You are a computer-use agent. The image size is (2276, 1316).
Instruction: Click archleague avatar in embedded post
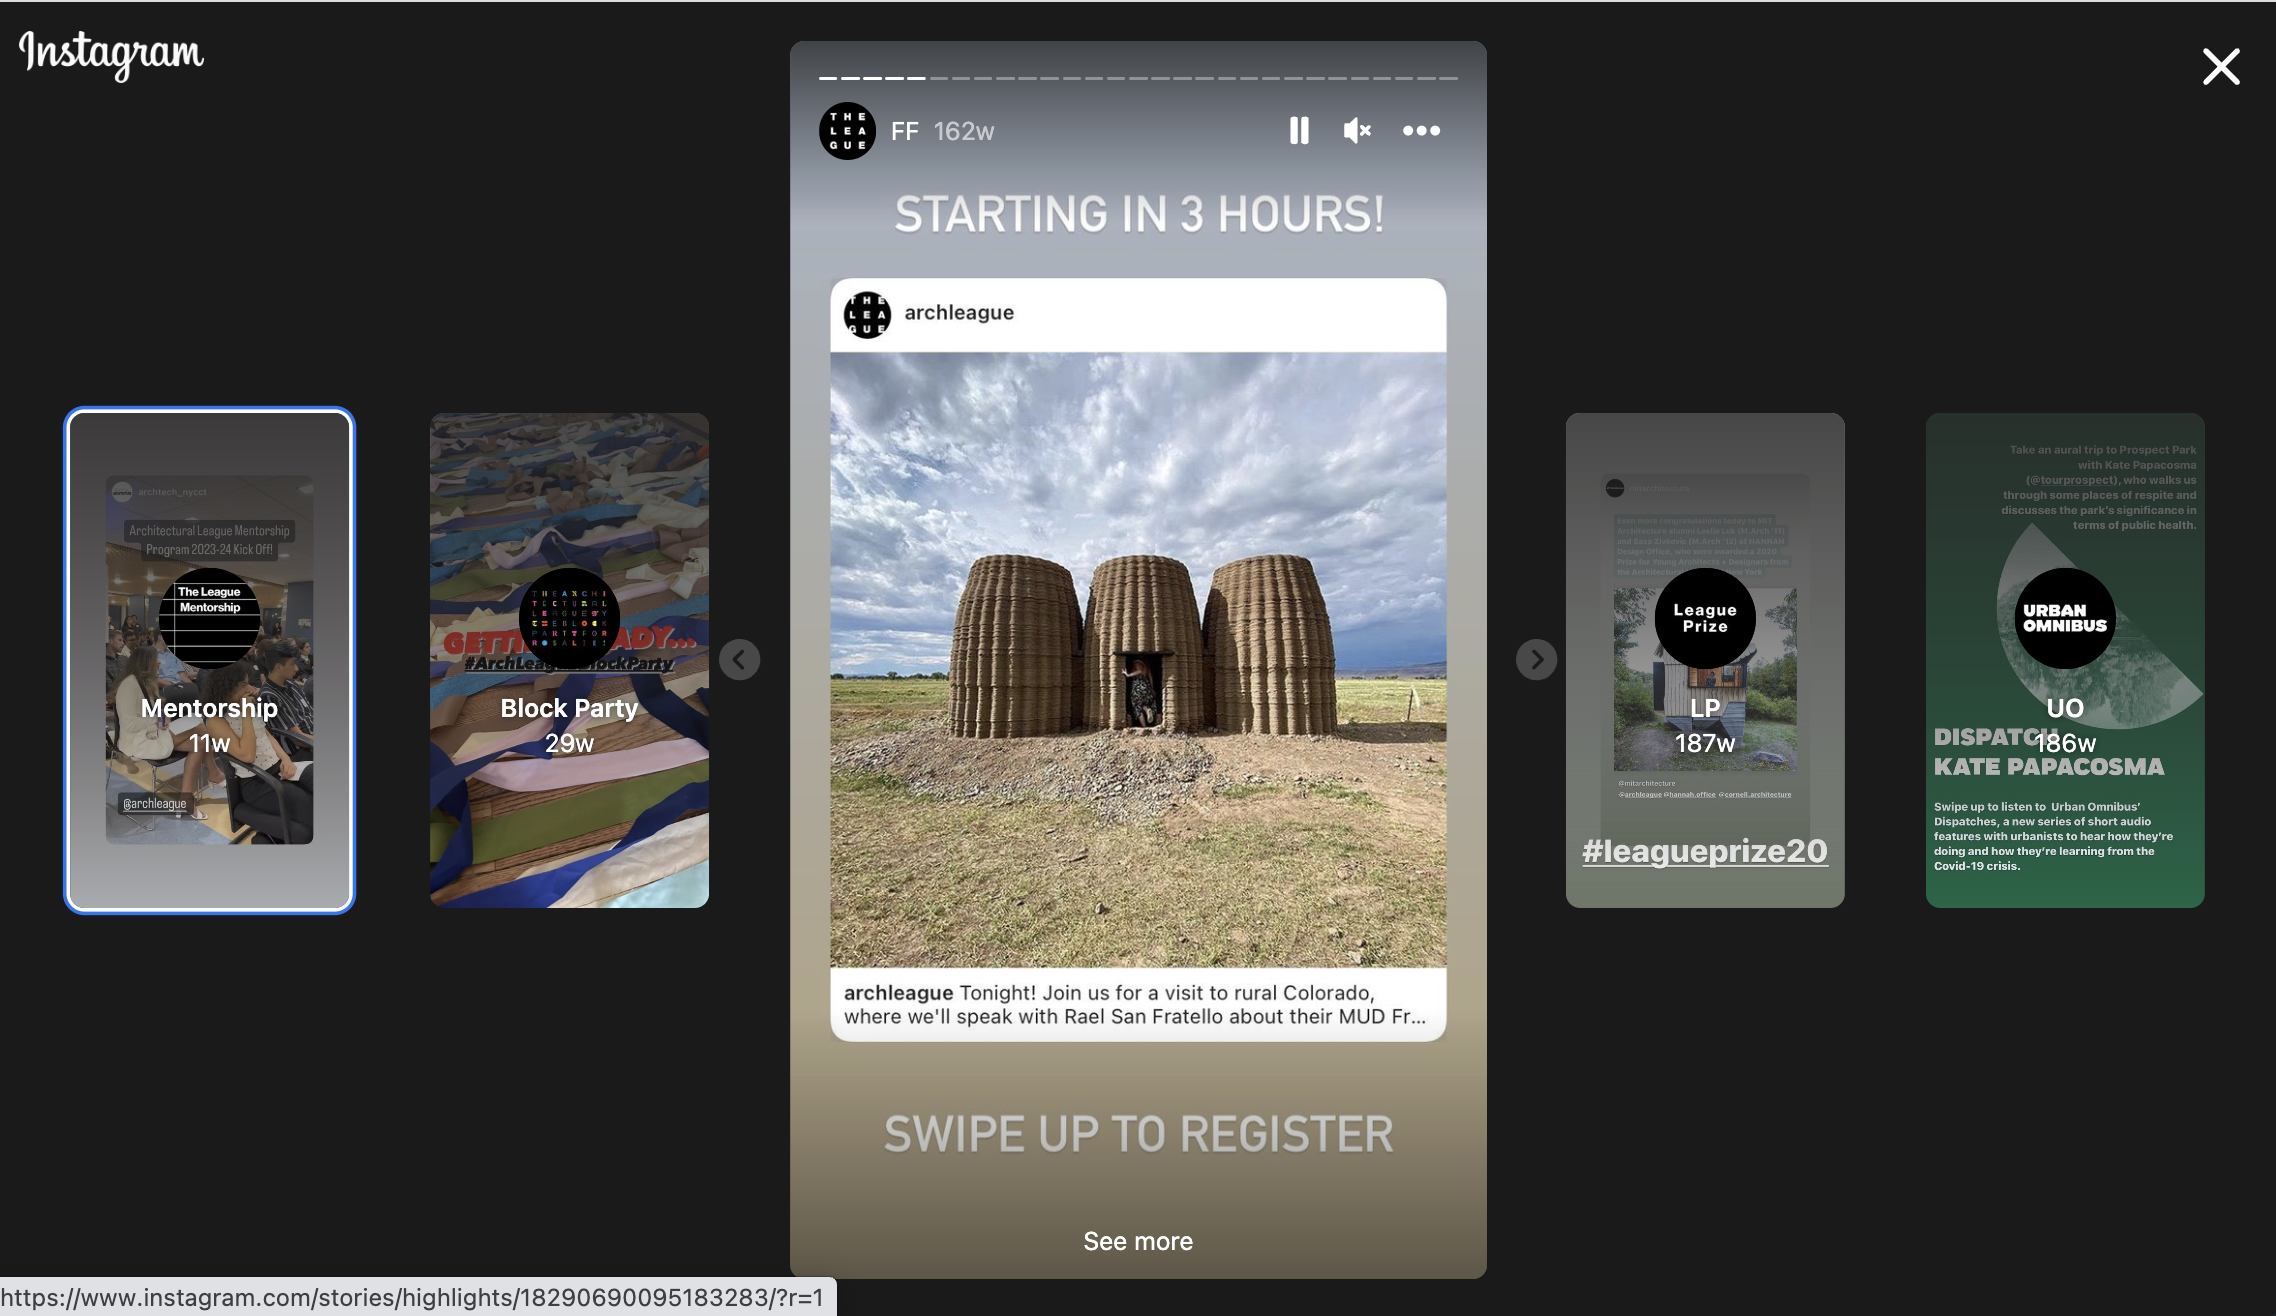(867, 314)
